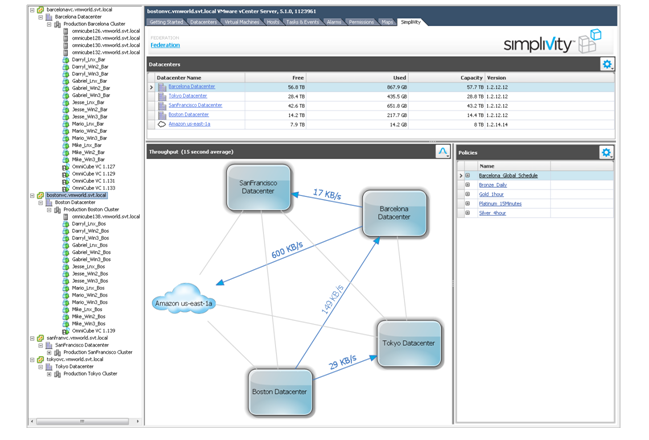This screenshot has width=649, height=440.
Task: Switch to the Getting Started tab
Action: [x=166, y=22]
